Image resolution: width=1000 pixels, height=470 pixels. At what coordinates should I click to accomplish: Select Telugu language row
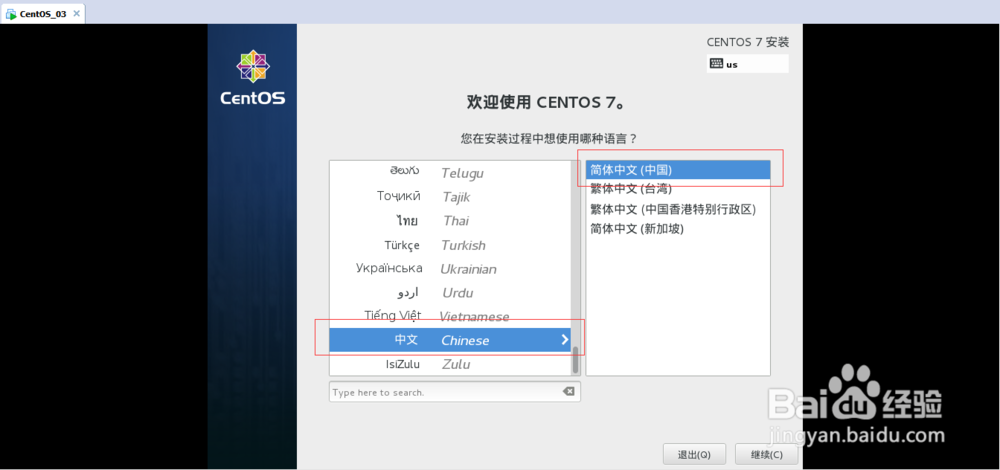coord(450,173)
